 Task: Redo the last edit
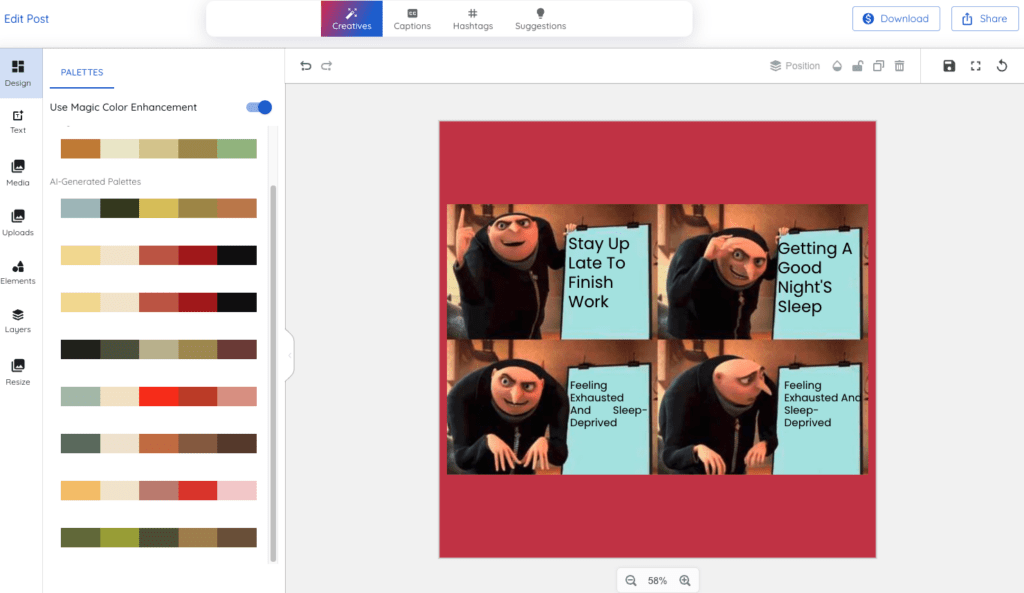click(327, 66)
